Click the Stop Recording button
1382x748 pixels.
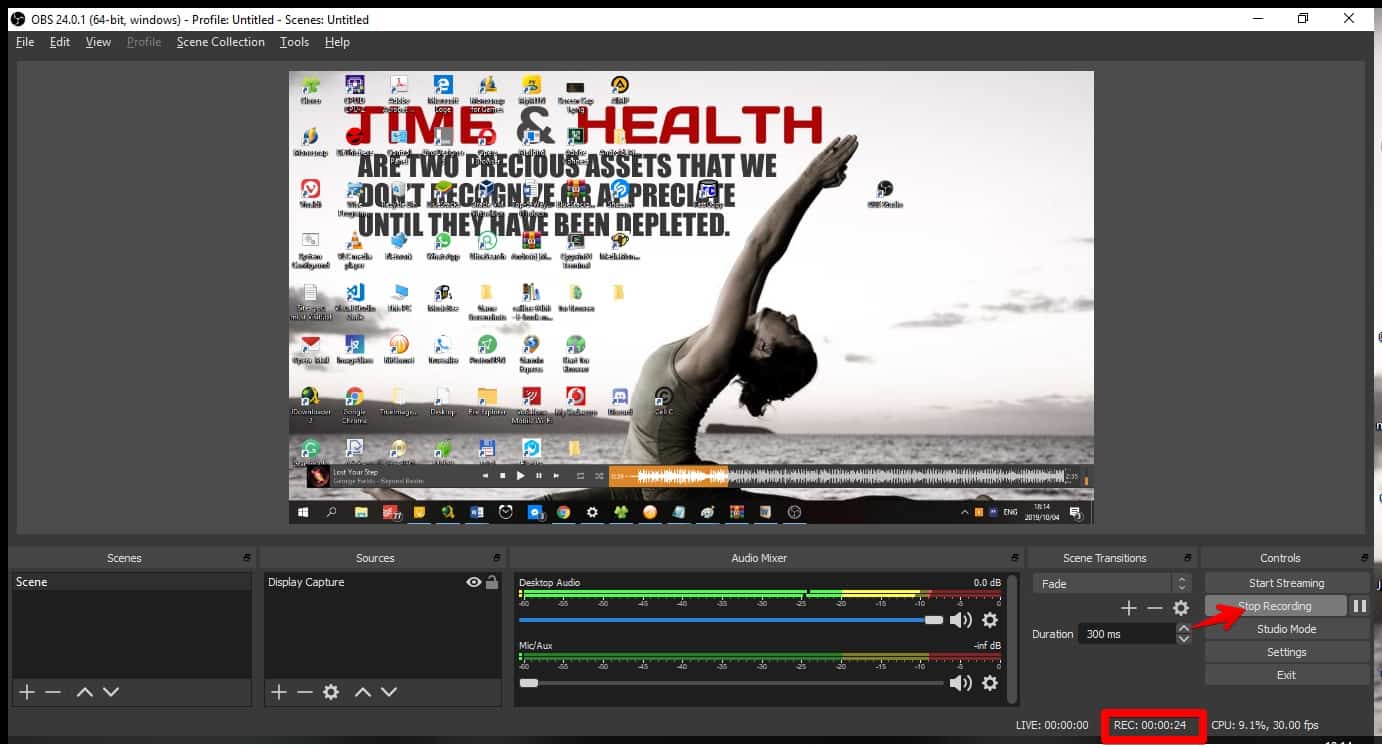[1274, 606]
